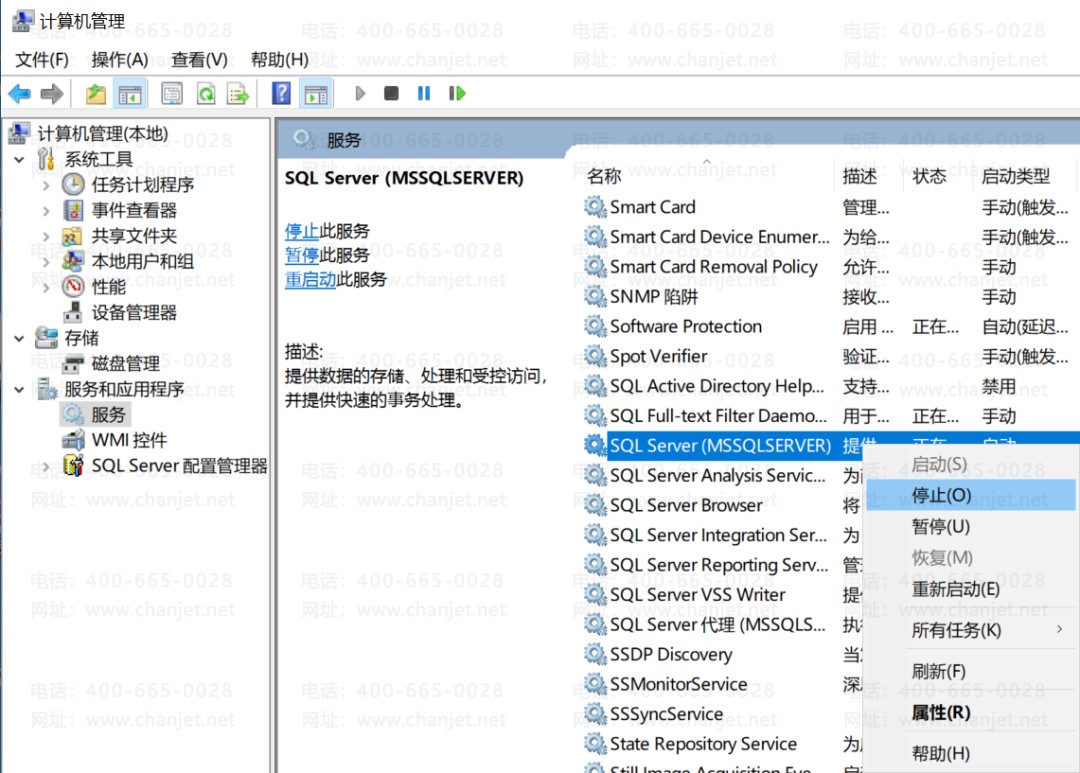Select 性能 tree node

click(109, 287)
